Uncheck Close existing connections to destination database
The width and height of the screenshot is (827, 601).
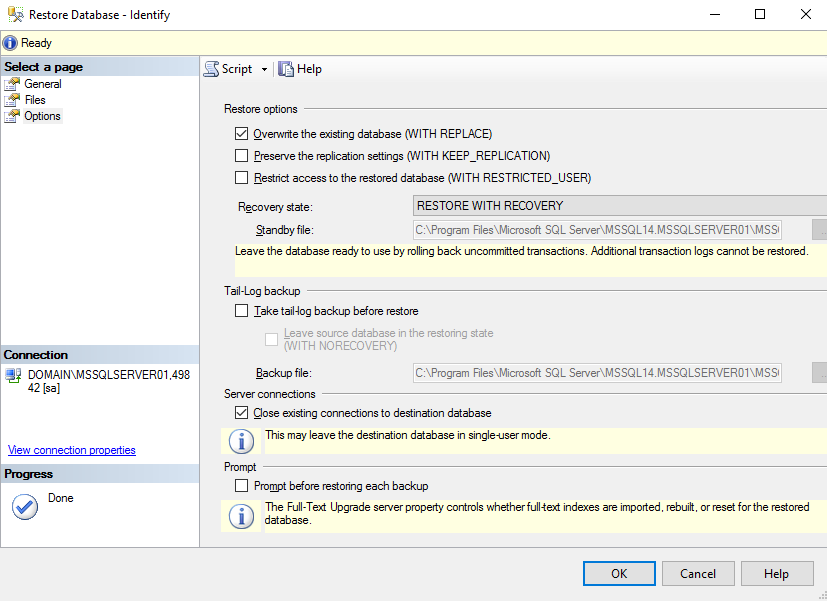pyautogui.click(x=242, y=413)
